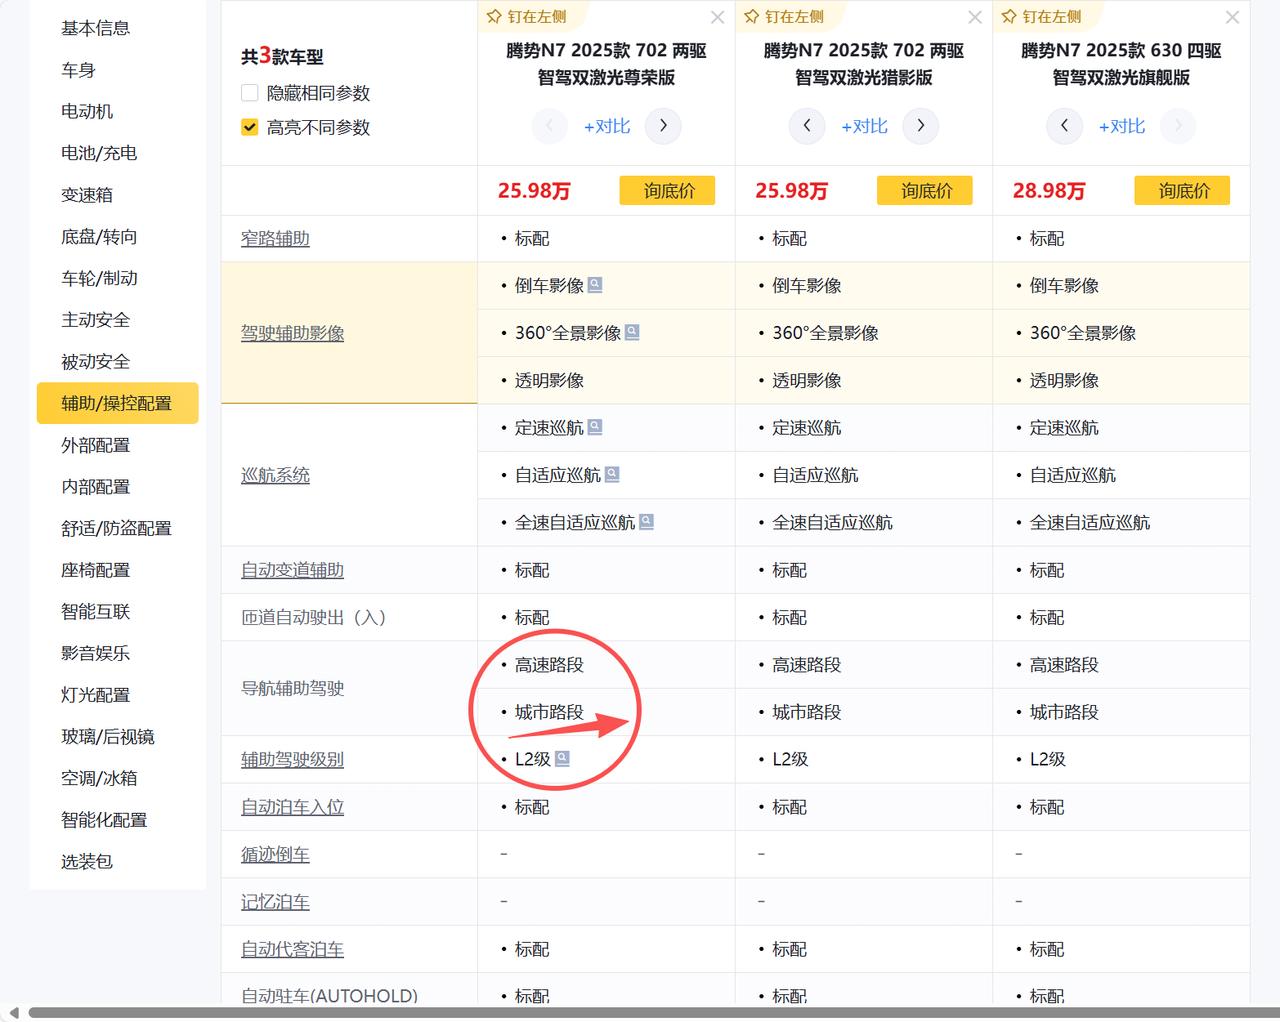
Task: Click the highlighted 辅助/操控配置 sidebar item
Action: [117, 403]
